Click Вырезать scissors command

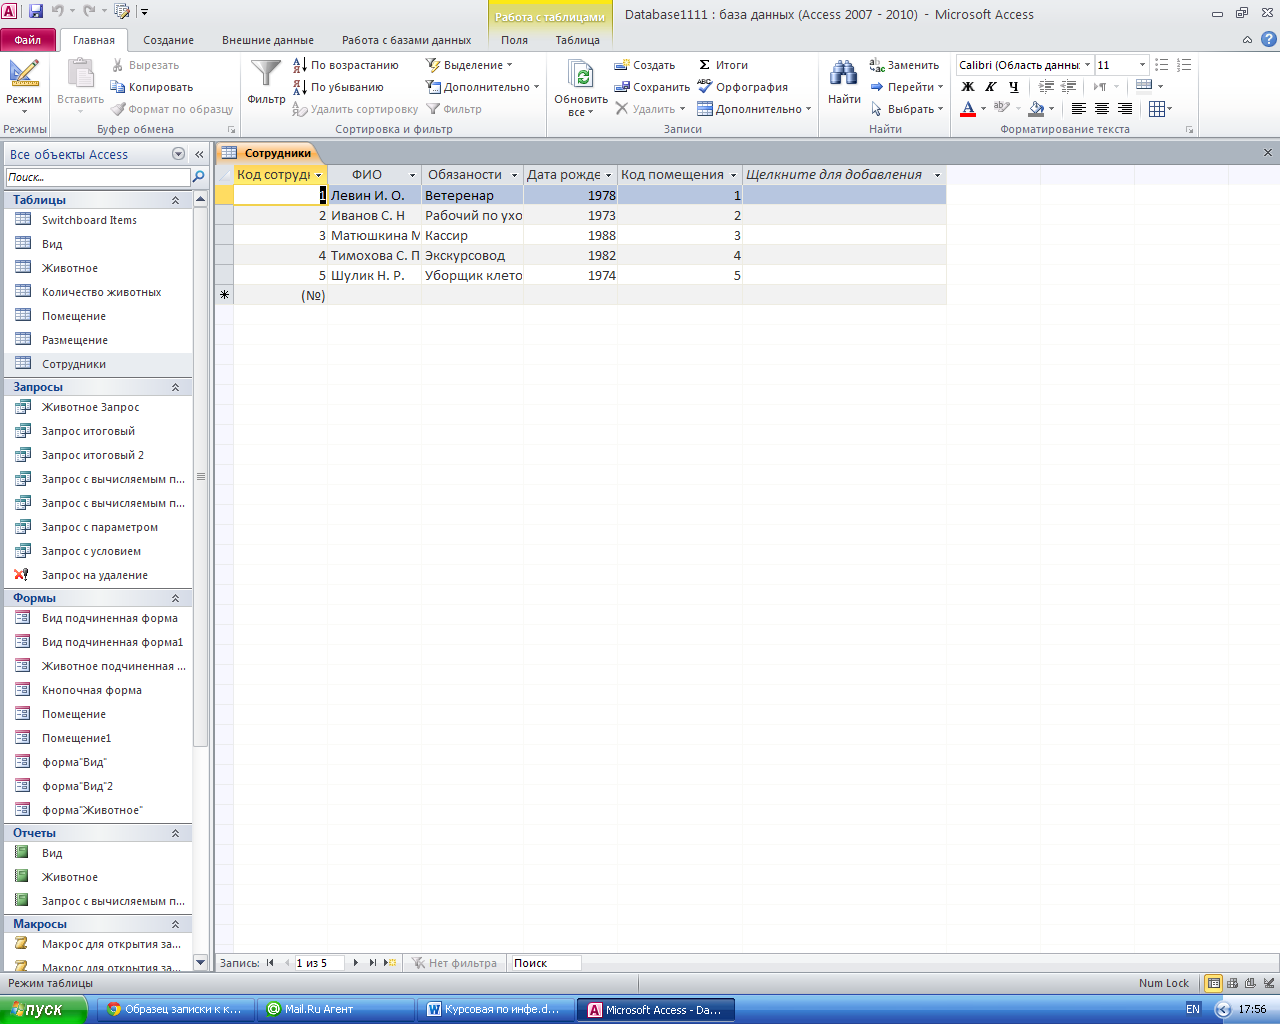point(144,65)
